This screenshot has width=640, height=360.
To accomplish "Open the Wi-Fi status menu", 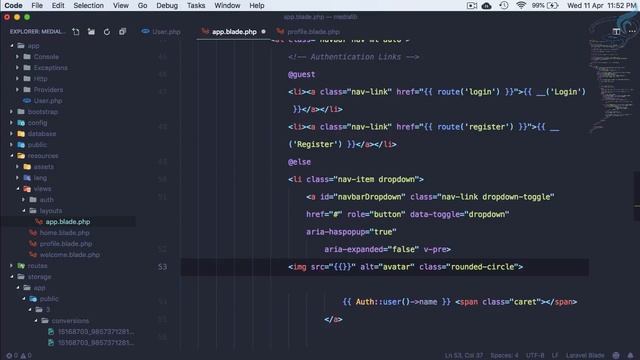I will click(521, 5).
